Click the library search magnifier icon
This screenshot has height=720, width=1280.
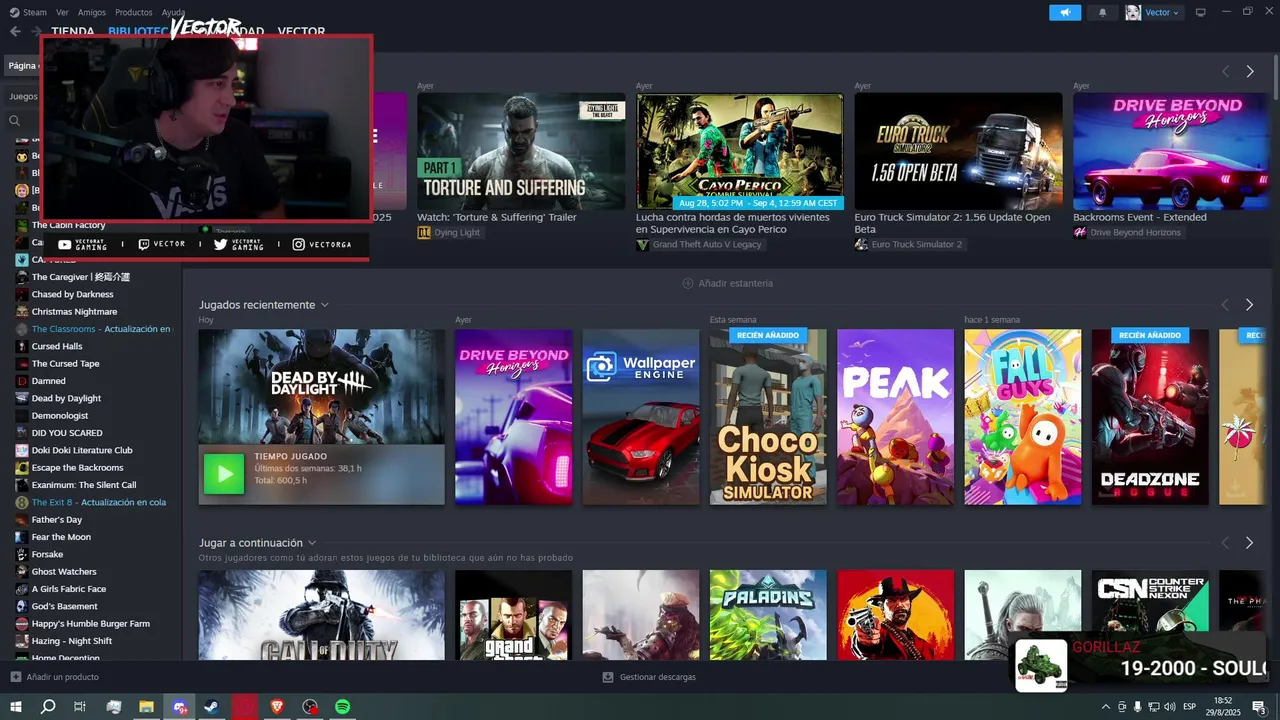point(14,120)
